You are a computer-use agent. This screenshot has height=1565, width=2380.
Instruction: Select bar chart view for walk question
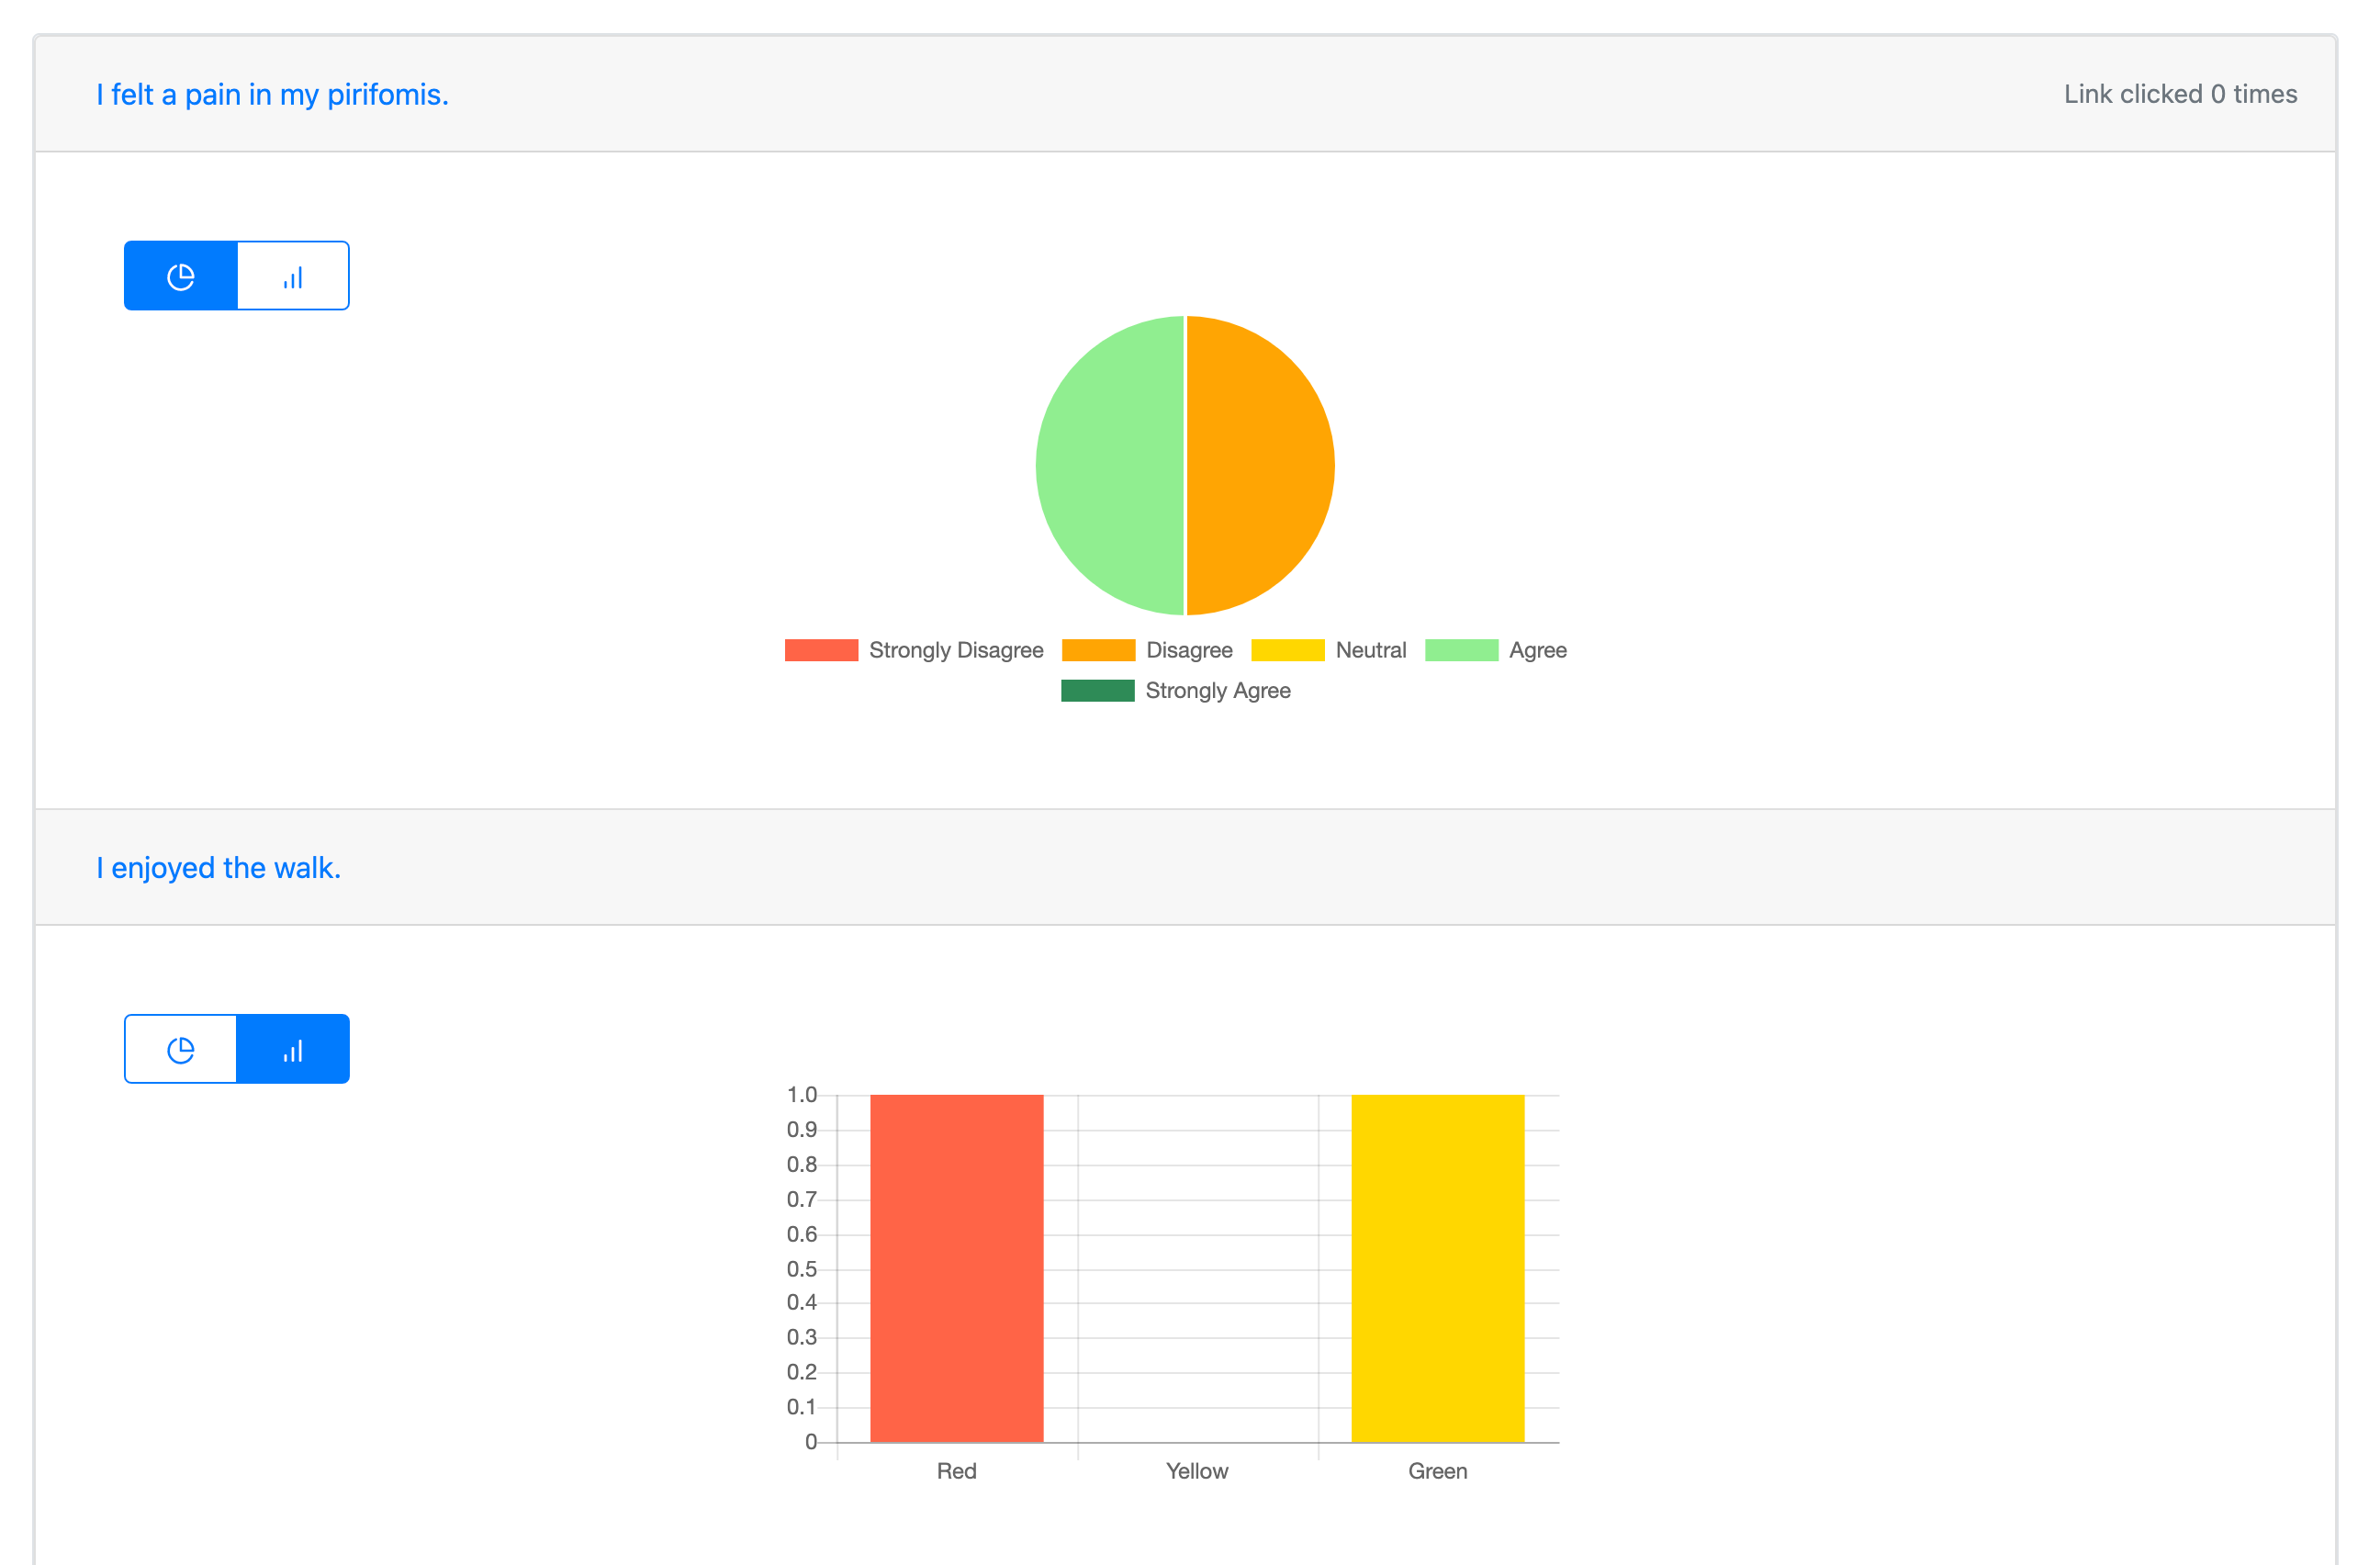(293, 1049)
